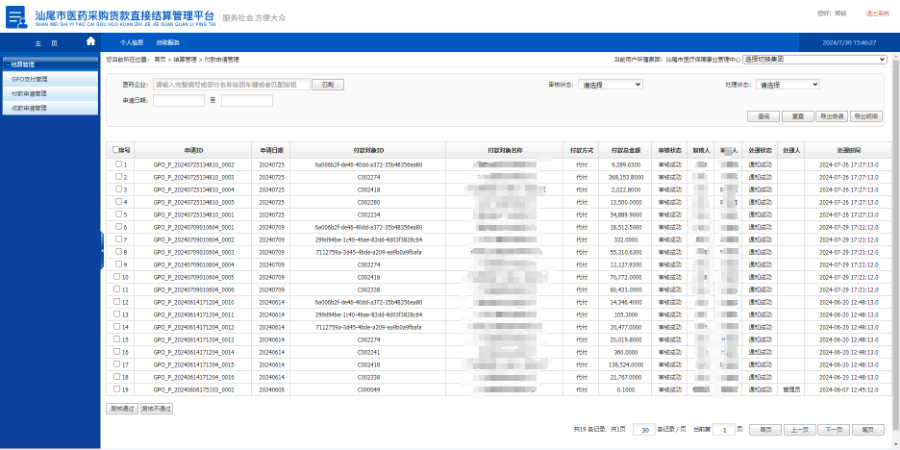Viewport: 900px width, 450px height.
Task: Check the checkbox for row 1
Action: point(117,164)
